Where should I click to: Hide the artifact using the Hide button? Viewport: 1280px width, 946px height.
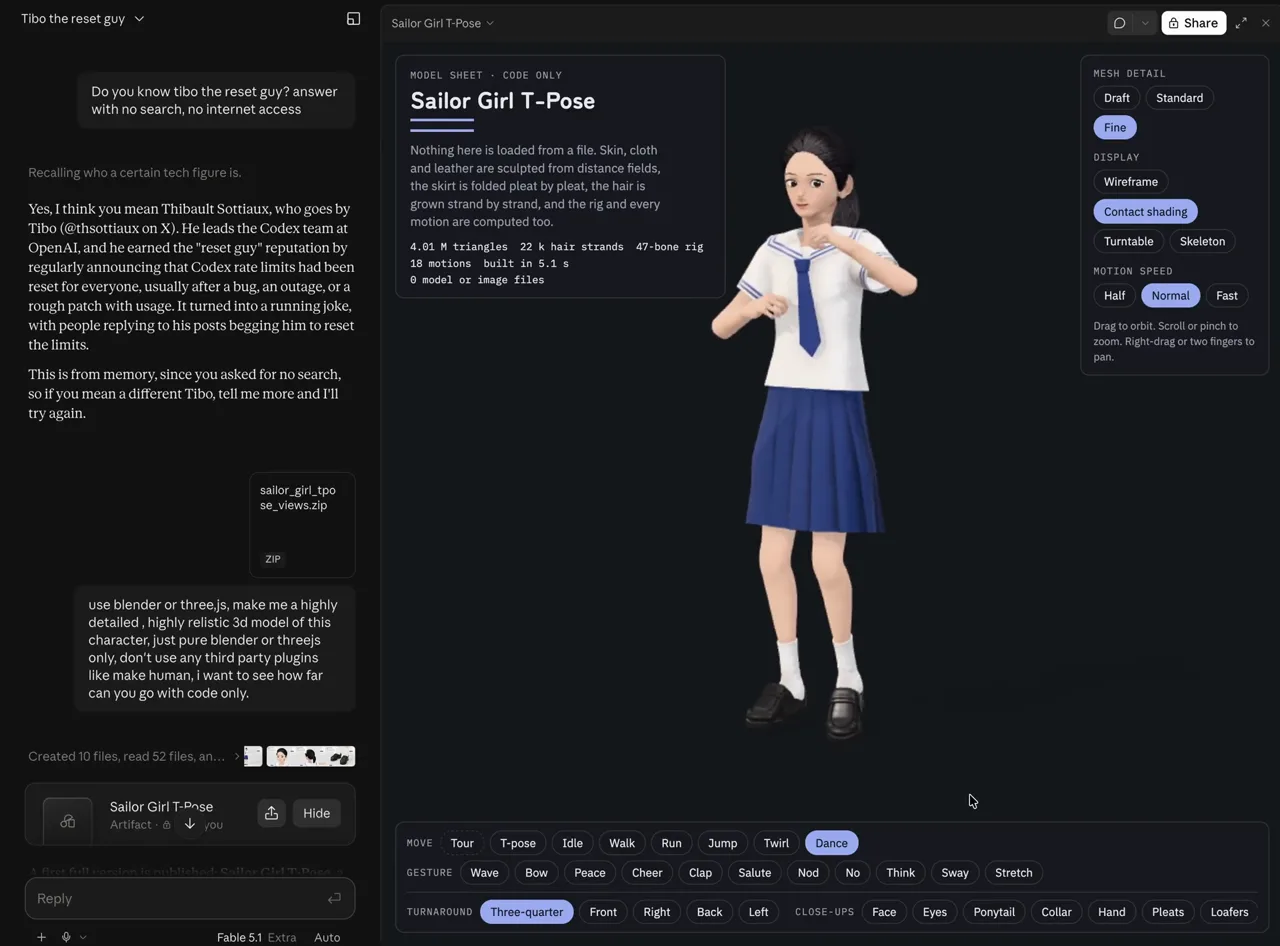pos(316,813)
